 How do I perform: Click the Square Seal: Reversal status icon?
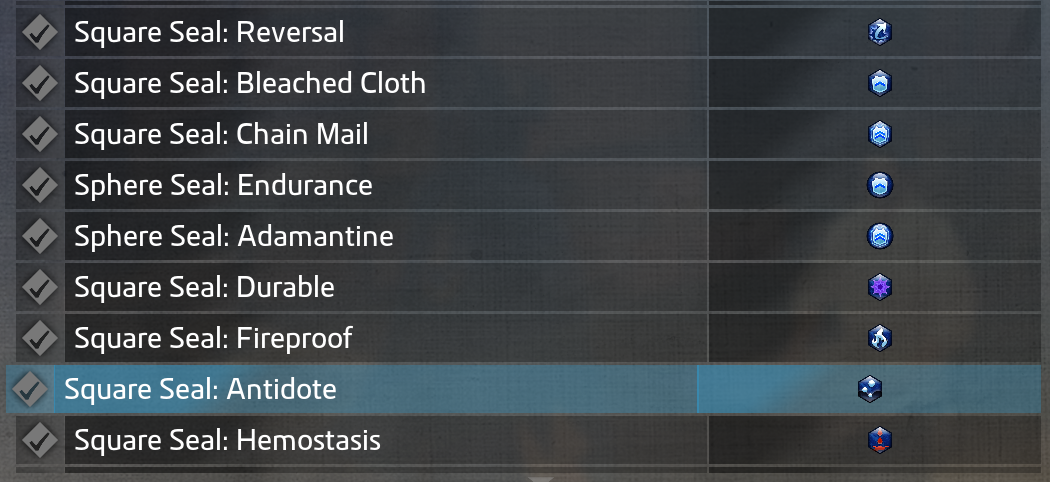click(x=879, y=32)
